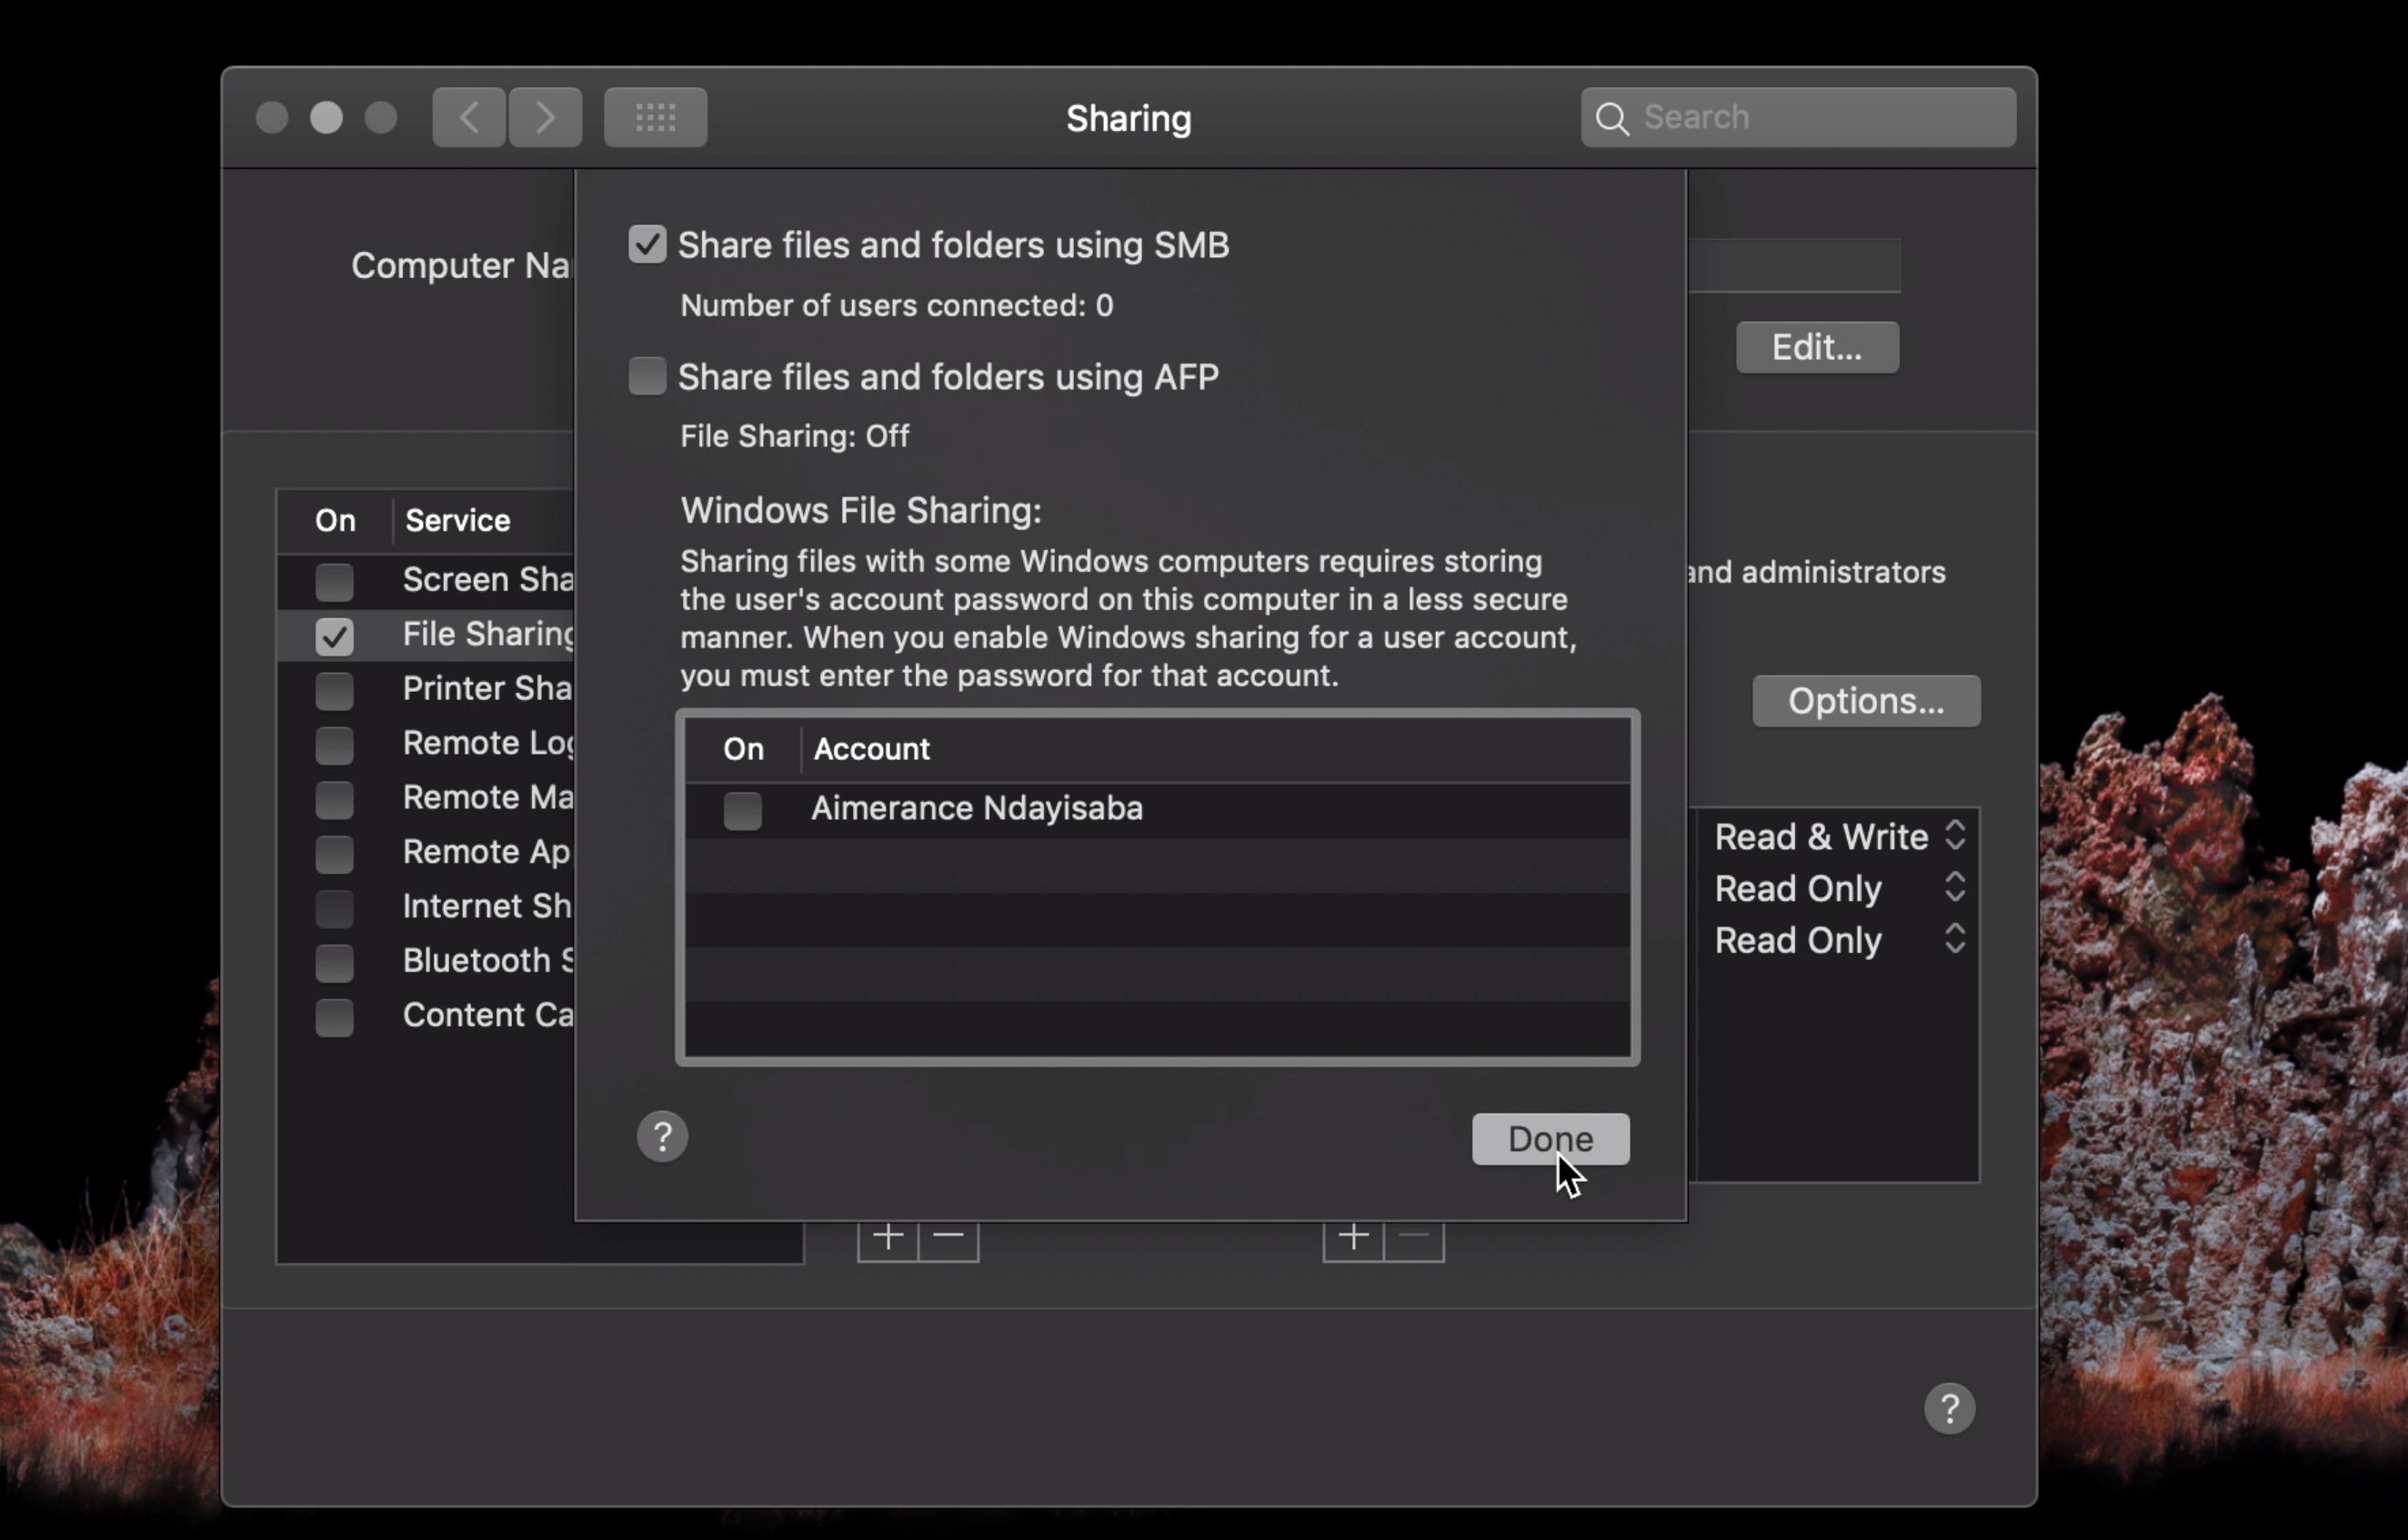2408x1540 pixels.
Task: Click the shared folders remove minus button
Action: 948,1238
